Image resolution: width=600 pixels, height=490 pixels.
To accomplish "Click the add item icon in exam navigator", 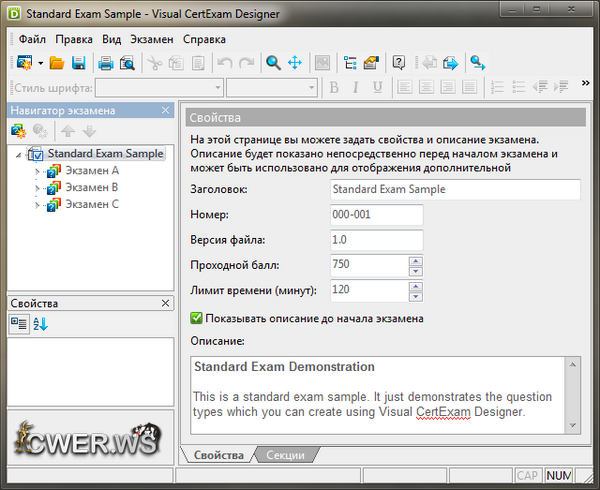I will [x=18, y=131].
